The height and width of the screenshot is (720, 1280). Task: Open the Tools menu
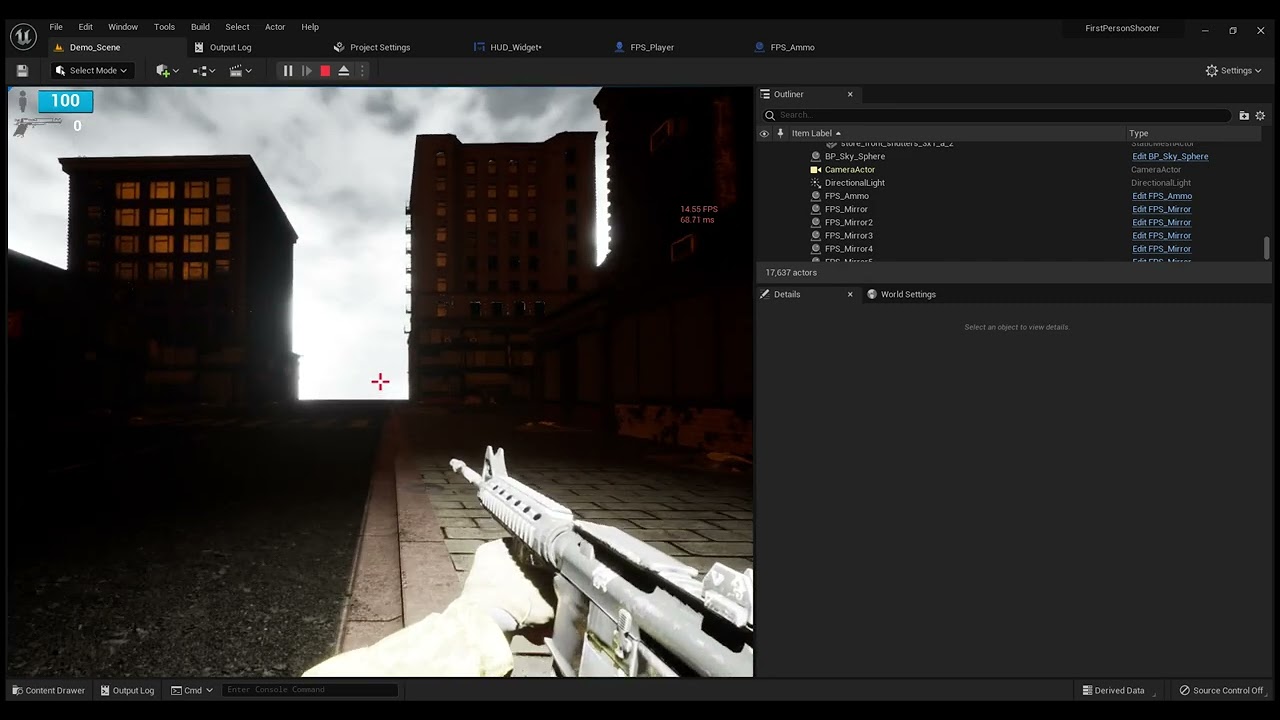coord(164,27)
